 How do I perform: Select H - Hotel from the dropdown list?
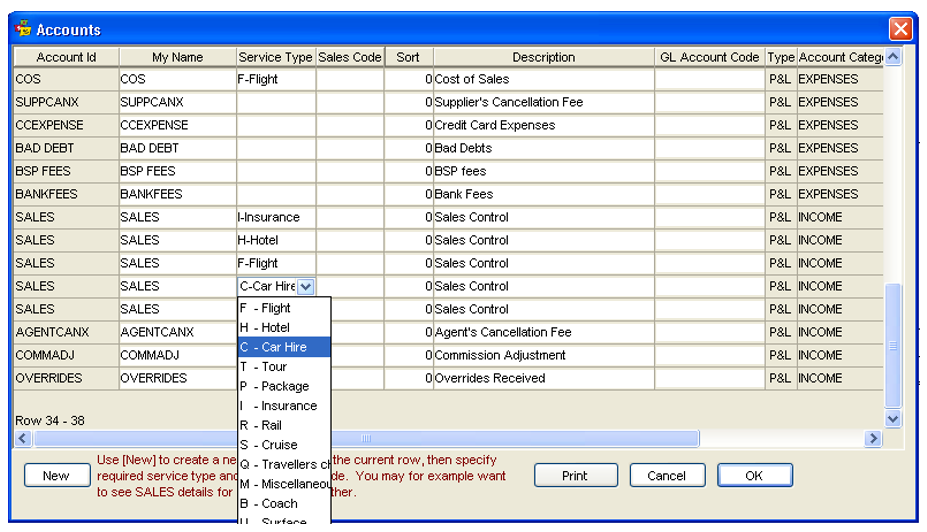284,327
